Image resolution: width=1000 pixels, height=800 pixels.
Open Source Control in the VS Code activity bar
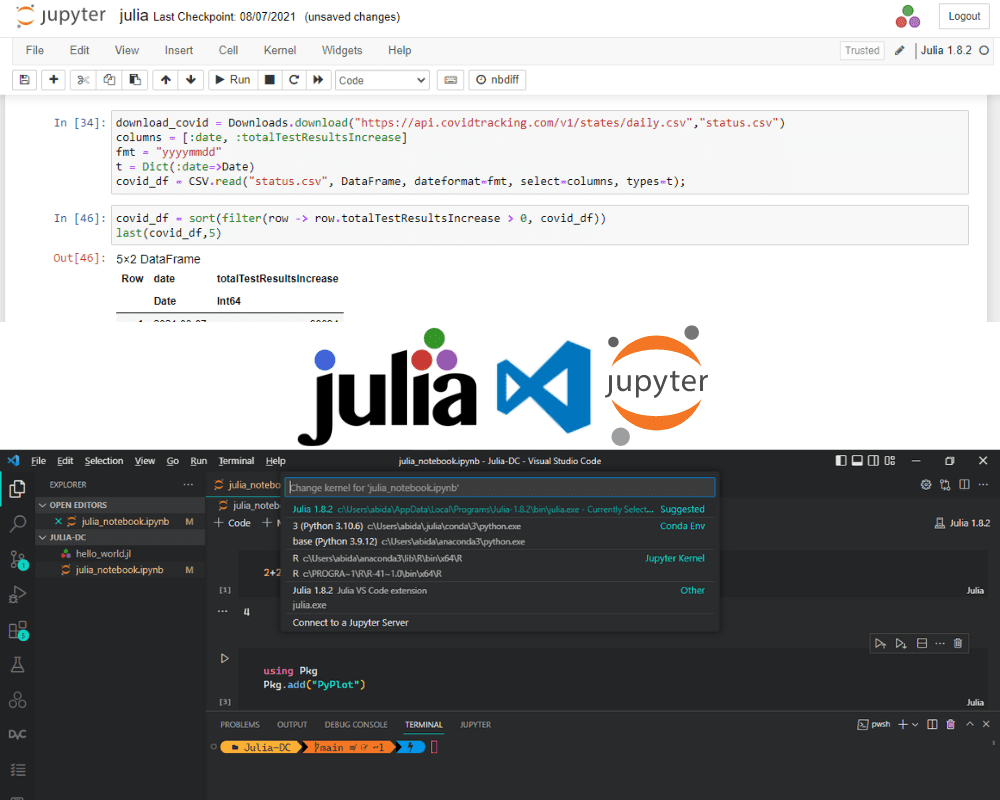click(17, 559)
